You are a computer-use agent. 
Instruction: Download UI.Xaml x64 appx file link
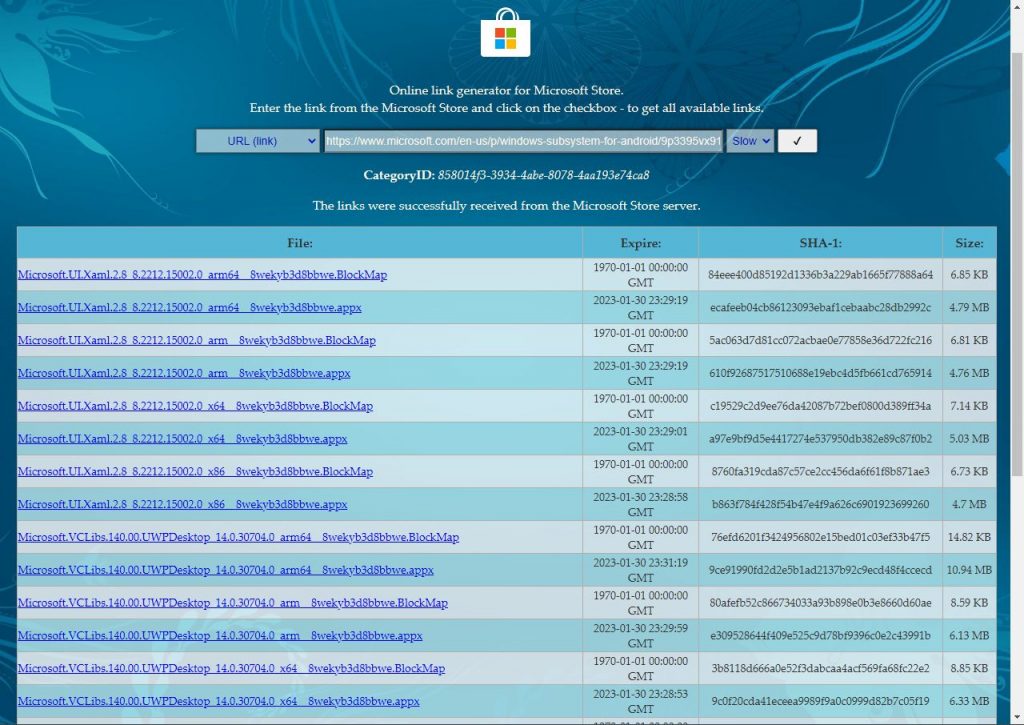click(x=182, y=439)
